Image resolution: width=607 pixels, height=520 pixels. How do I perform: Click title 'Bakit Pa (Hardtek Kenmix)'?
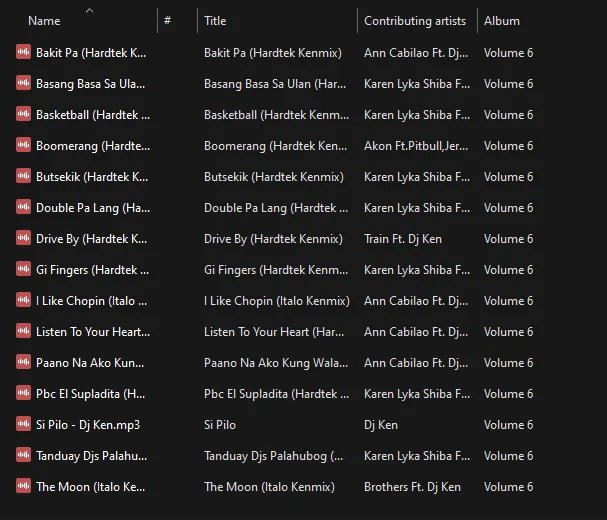pos(273,53)
